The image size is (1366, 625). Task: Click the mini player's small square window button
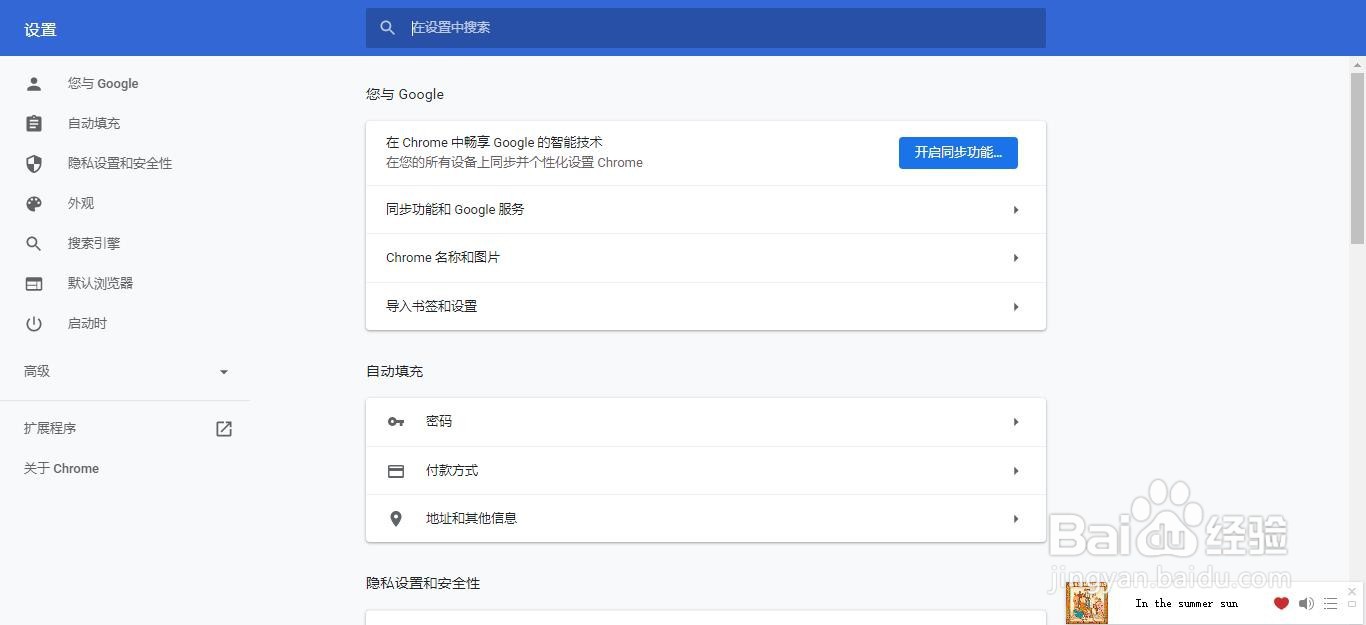coord(1352,605)
